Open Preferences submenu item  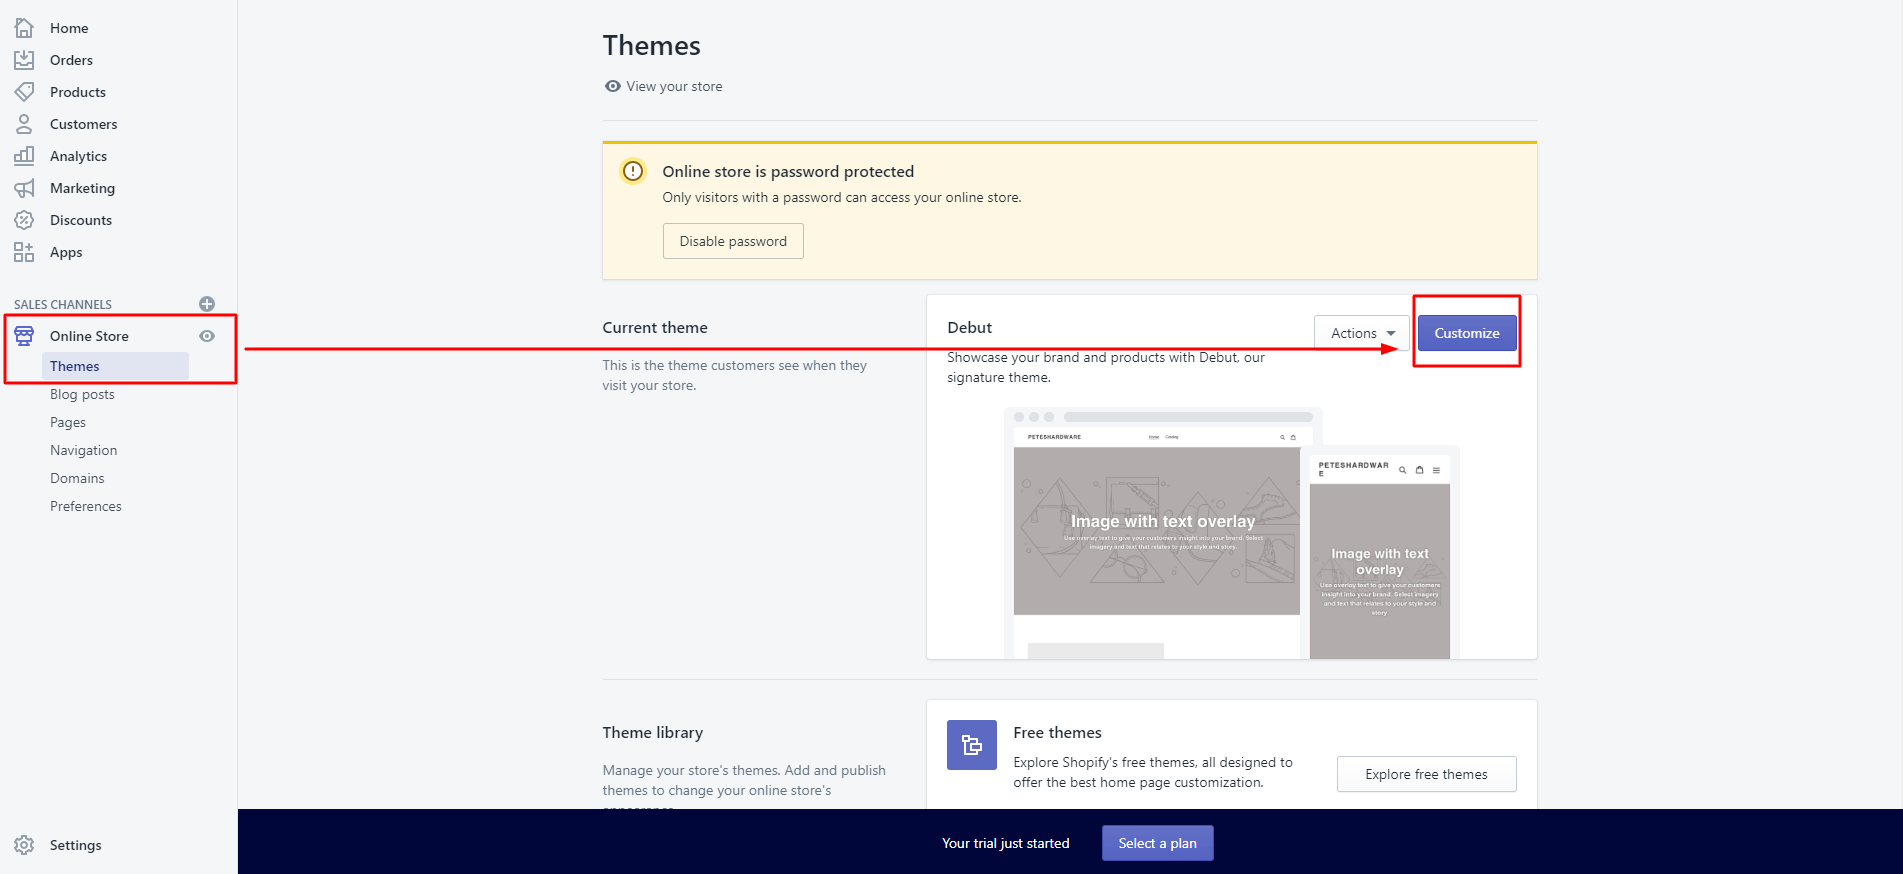click(86, 506)
